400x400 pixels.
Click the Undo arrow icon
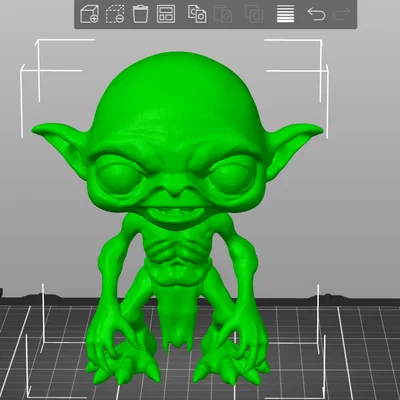[316, 14]
